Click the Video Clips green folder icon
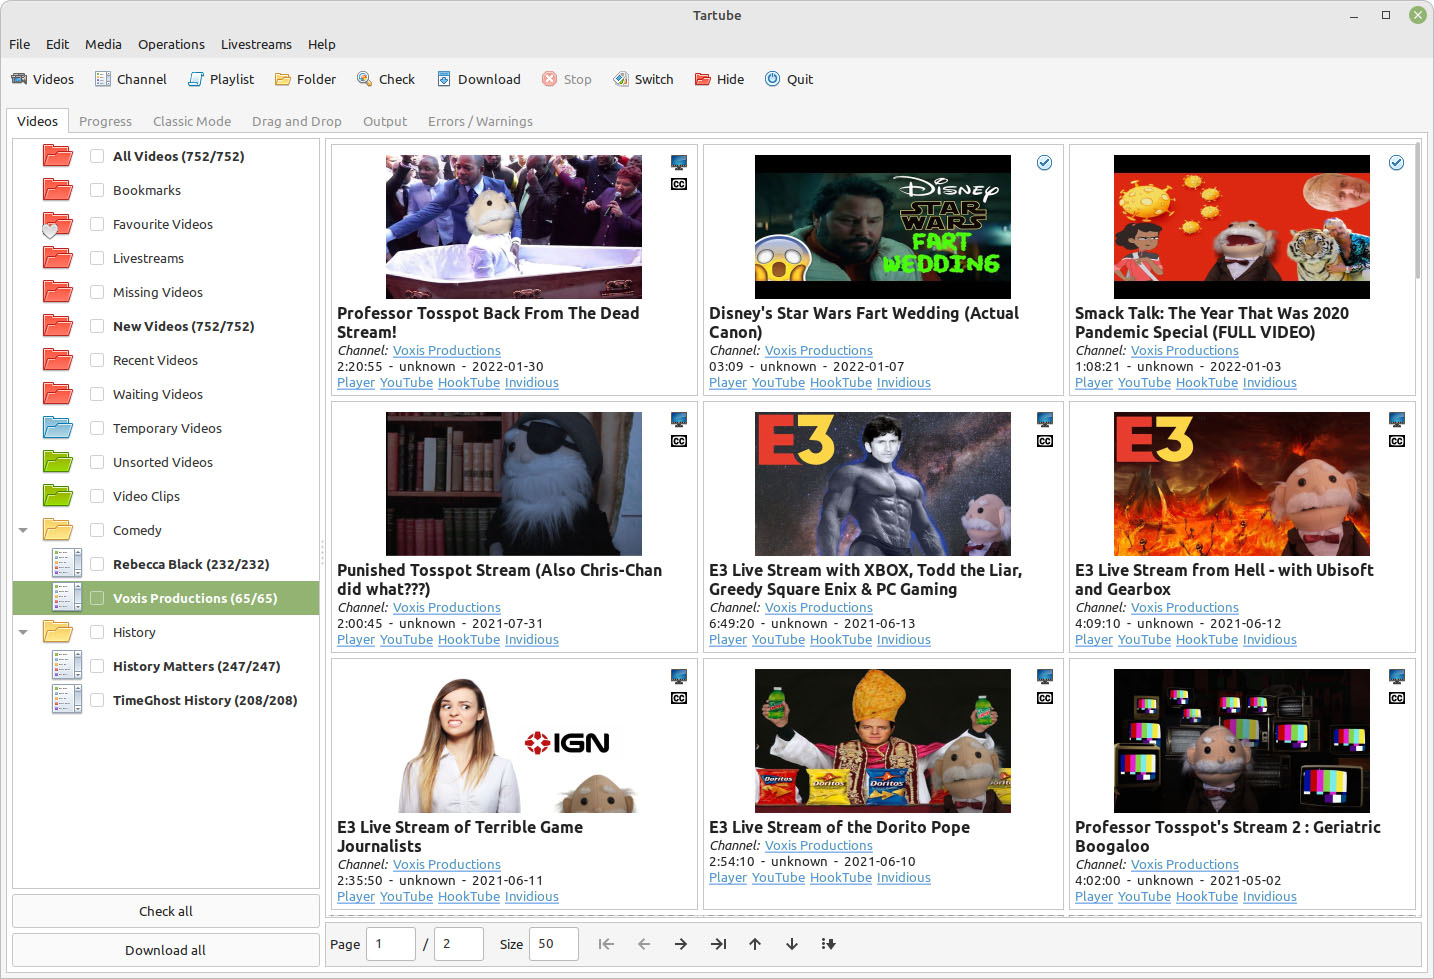This screenshot has height=979, width=1434. coord(58,496)
